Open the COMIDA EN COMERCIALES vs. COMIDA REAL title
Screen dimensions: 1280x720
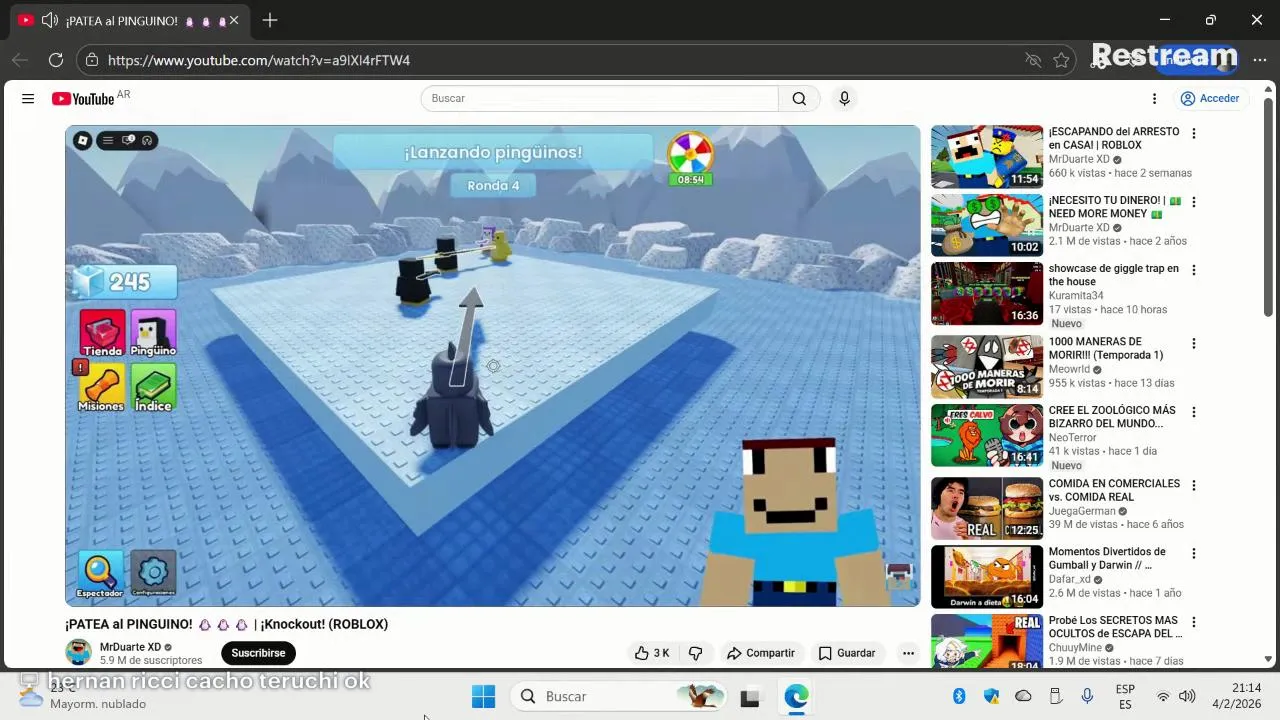pos(1114,490)
